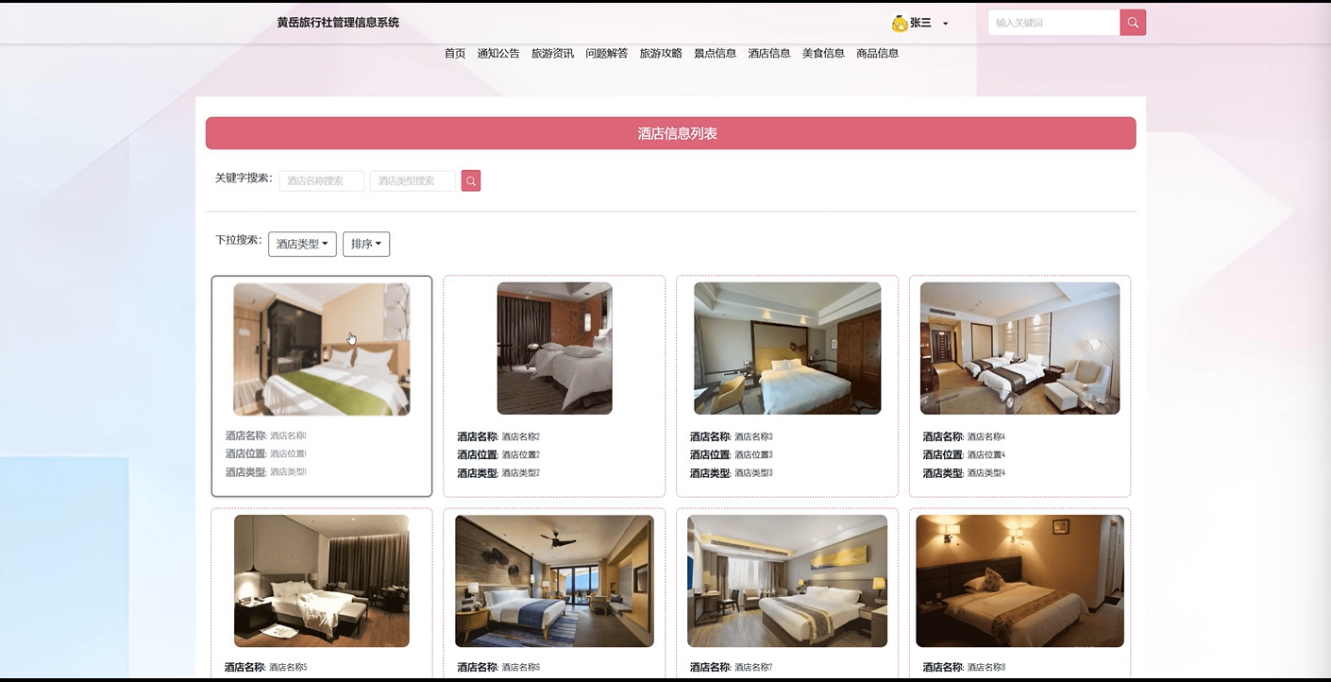Click the text 酒店类型3

click(754, 473)
